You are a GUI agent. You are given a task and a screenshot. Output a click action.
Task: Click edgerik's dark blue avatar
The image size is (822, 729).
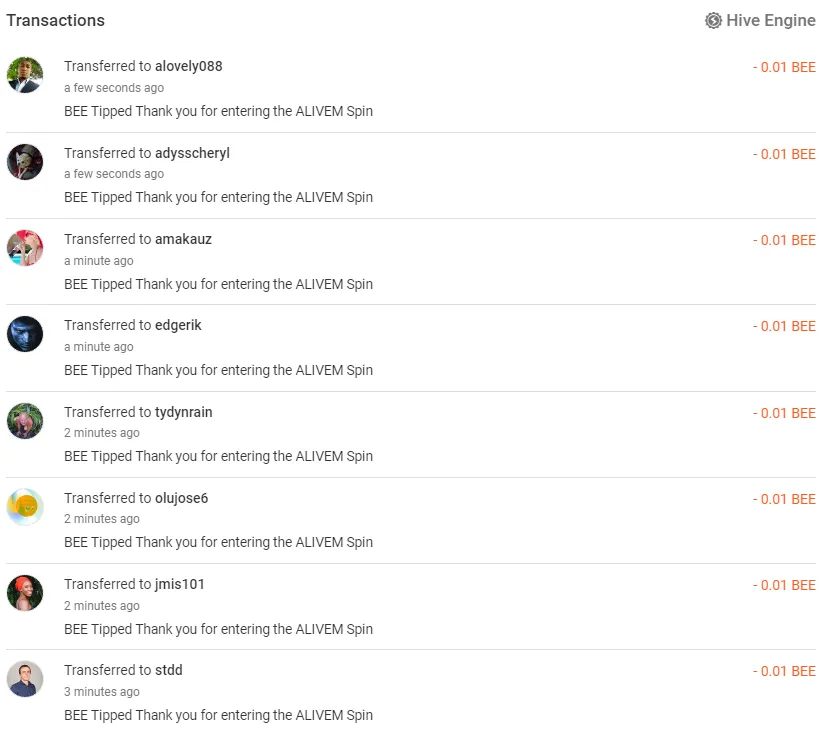click(x=25, y=334)
